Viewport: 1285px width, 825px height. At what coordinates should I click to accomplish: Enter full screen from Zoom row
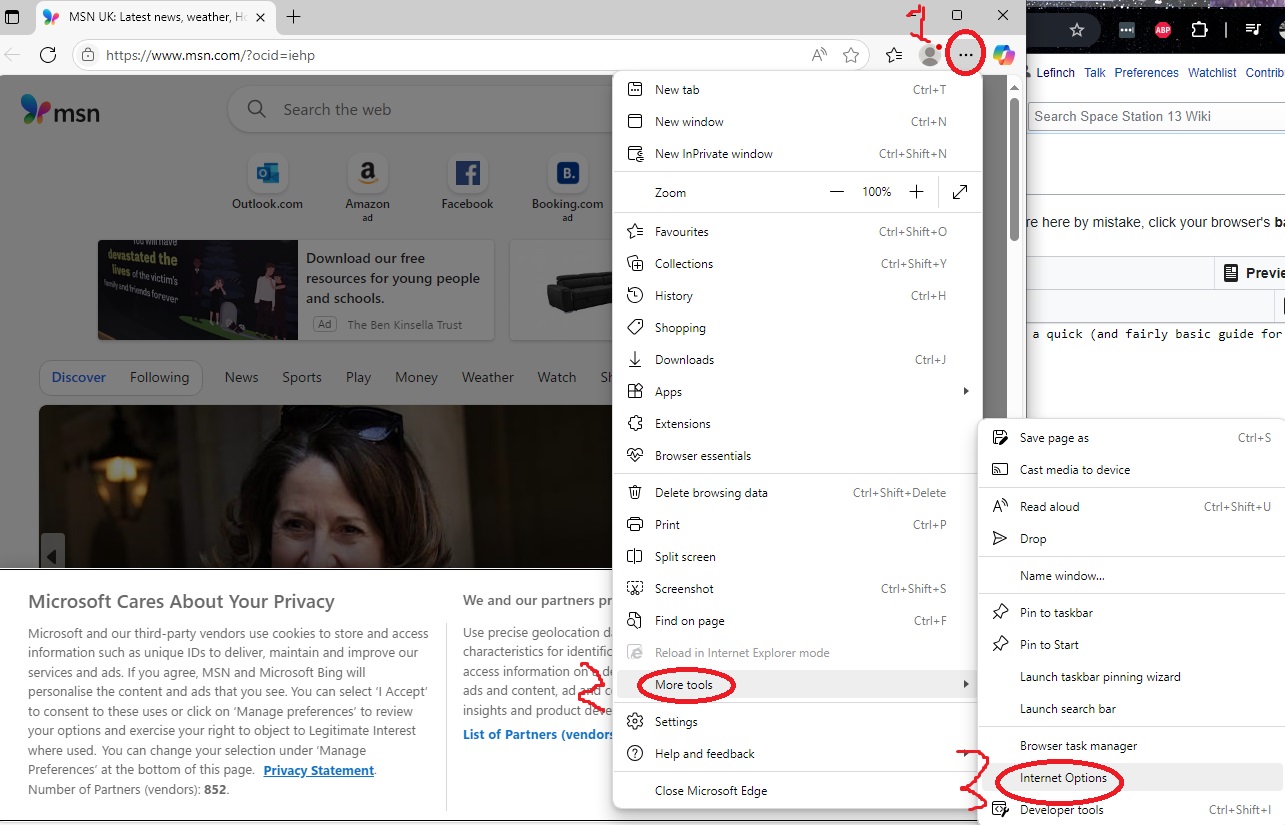point(960,192)
